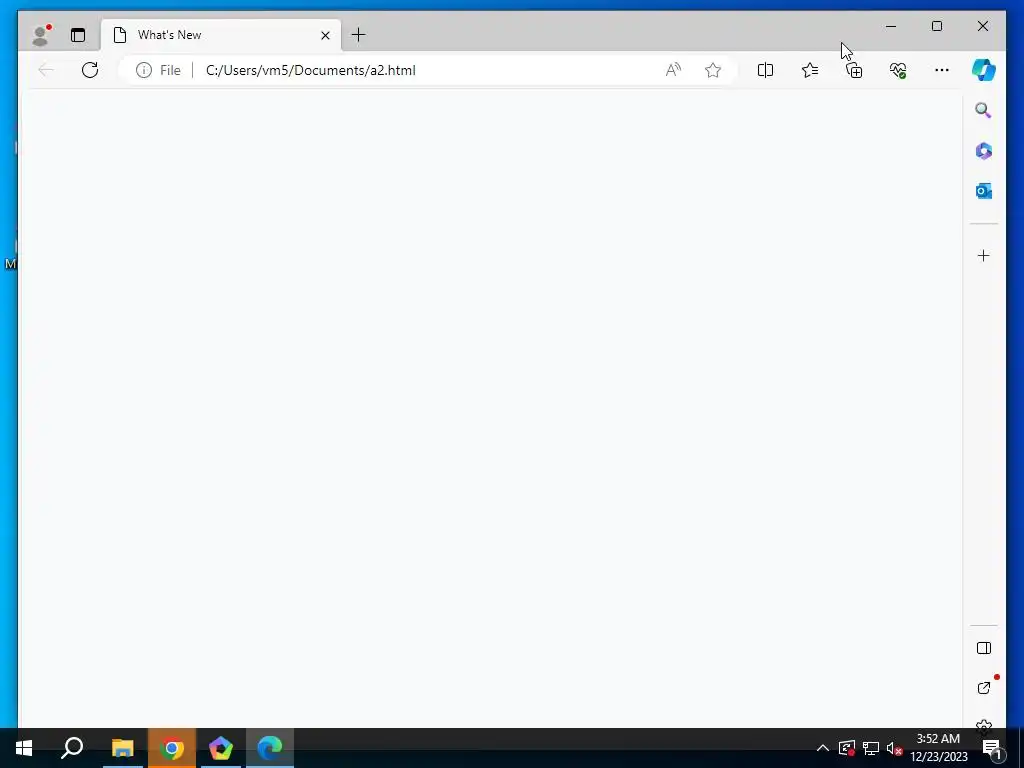Refresh the current page
1024x768 pixels.
coord(90,70)
